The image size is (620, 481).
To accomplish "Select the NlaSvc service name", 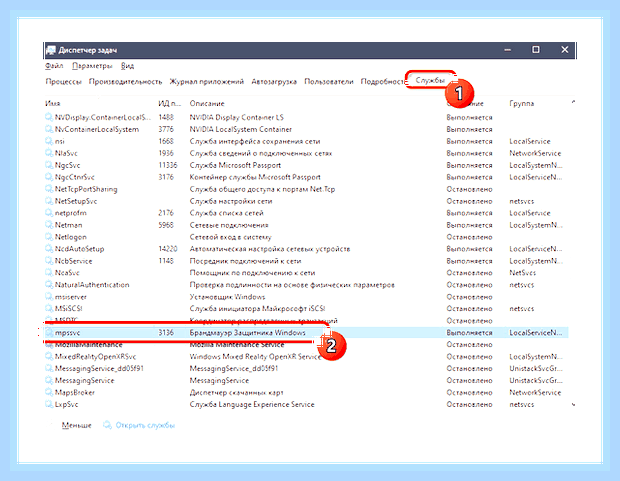I will pyautogui.click(x=66, y=153).
